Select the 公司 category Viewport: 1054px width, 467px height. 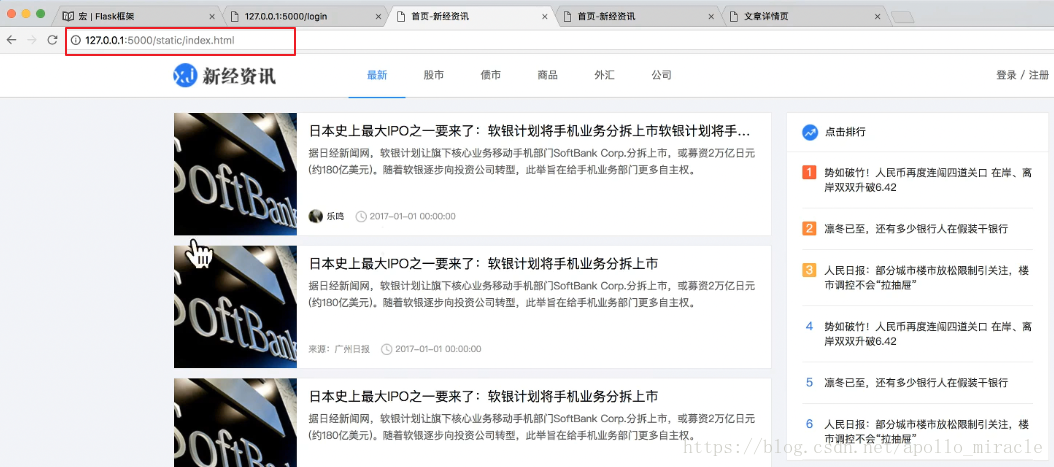[x=661, y=75]
